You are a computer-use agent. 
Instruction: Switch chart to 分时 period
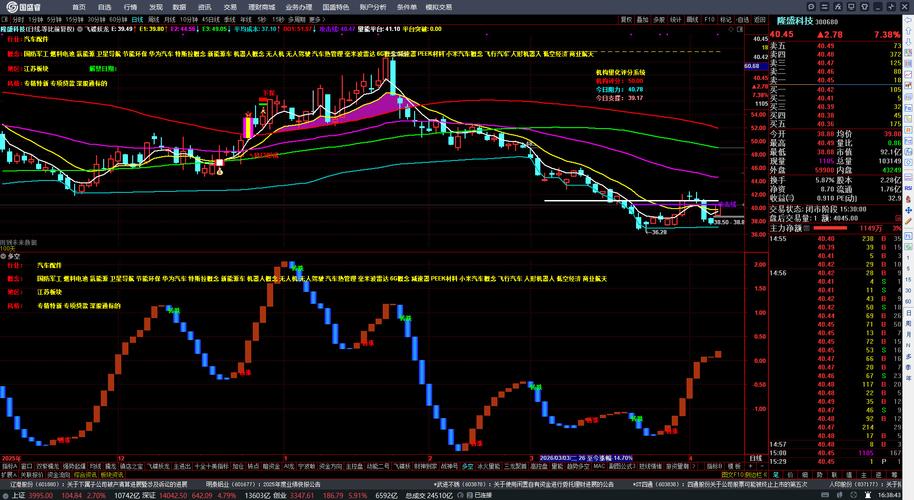[18, 19]
